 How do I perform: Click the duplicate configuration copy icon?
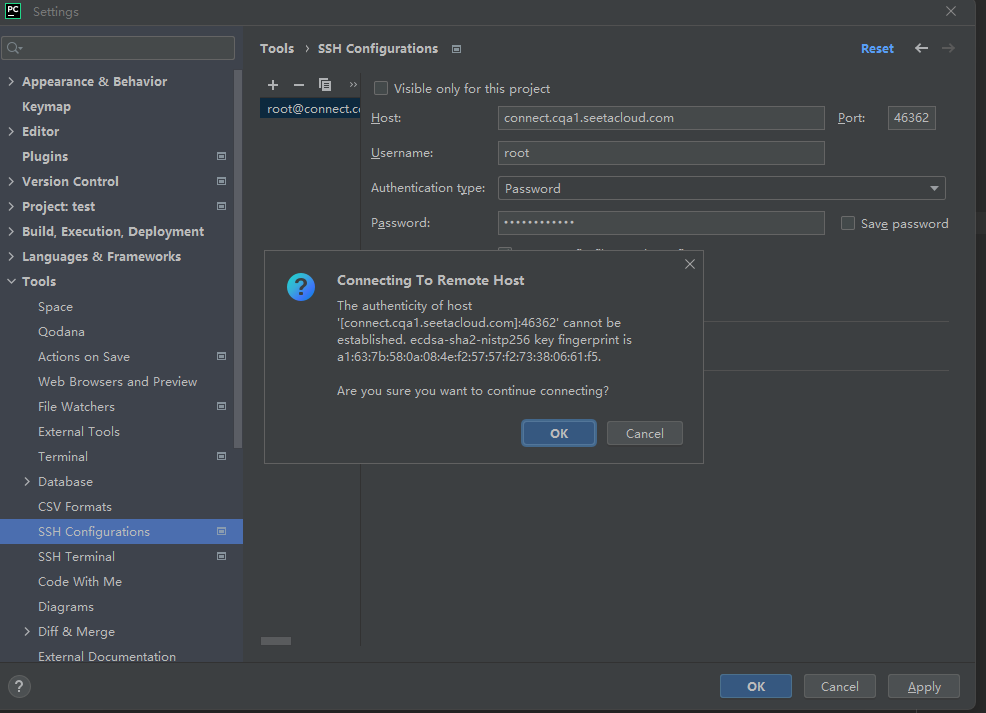[325, 85]
